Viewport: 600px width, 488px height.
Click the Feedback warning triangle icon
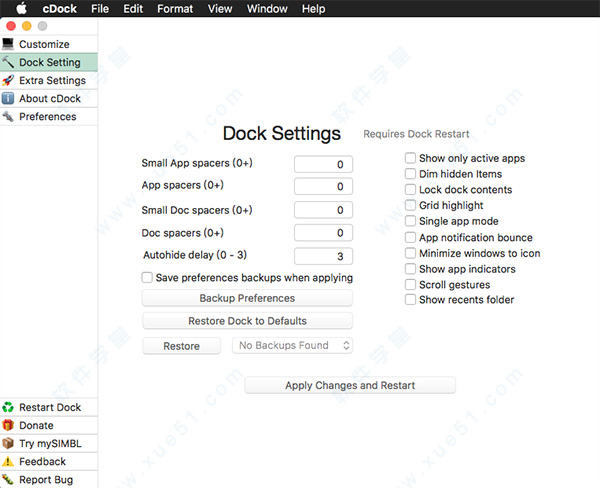pos(8,462)
